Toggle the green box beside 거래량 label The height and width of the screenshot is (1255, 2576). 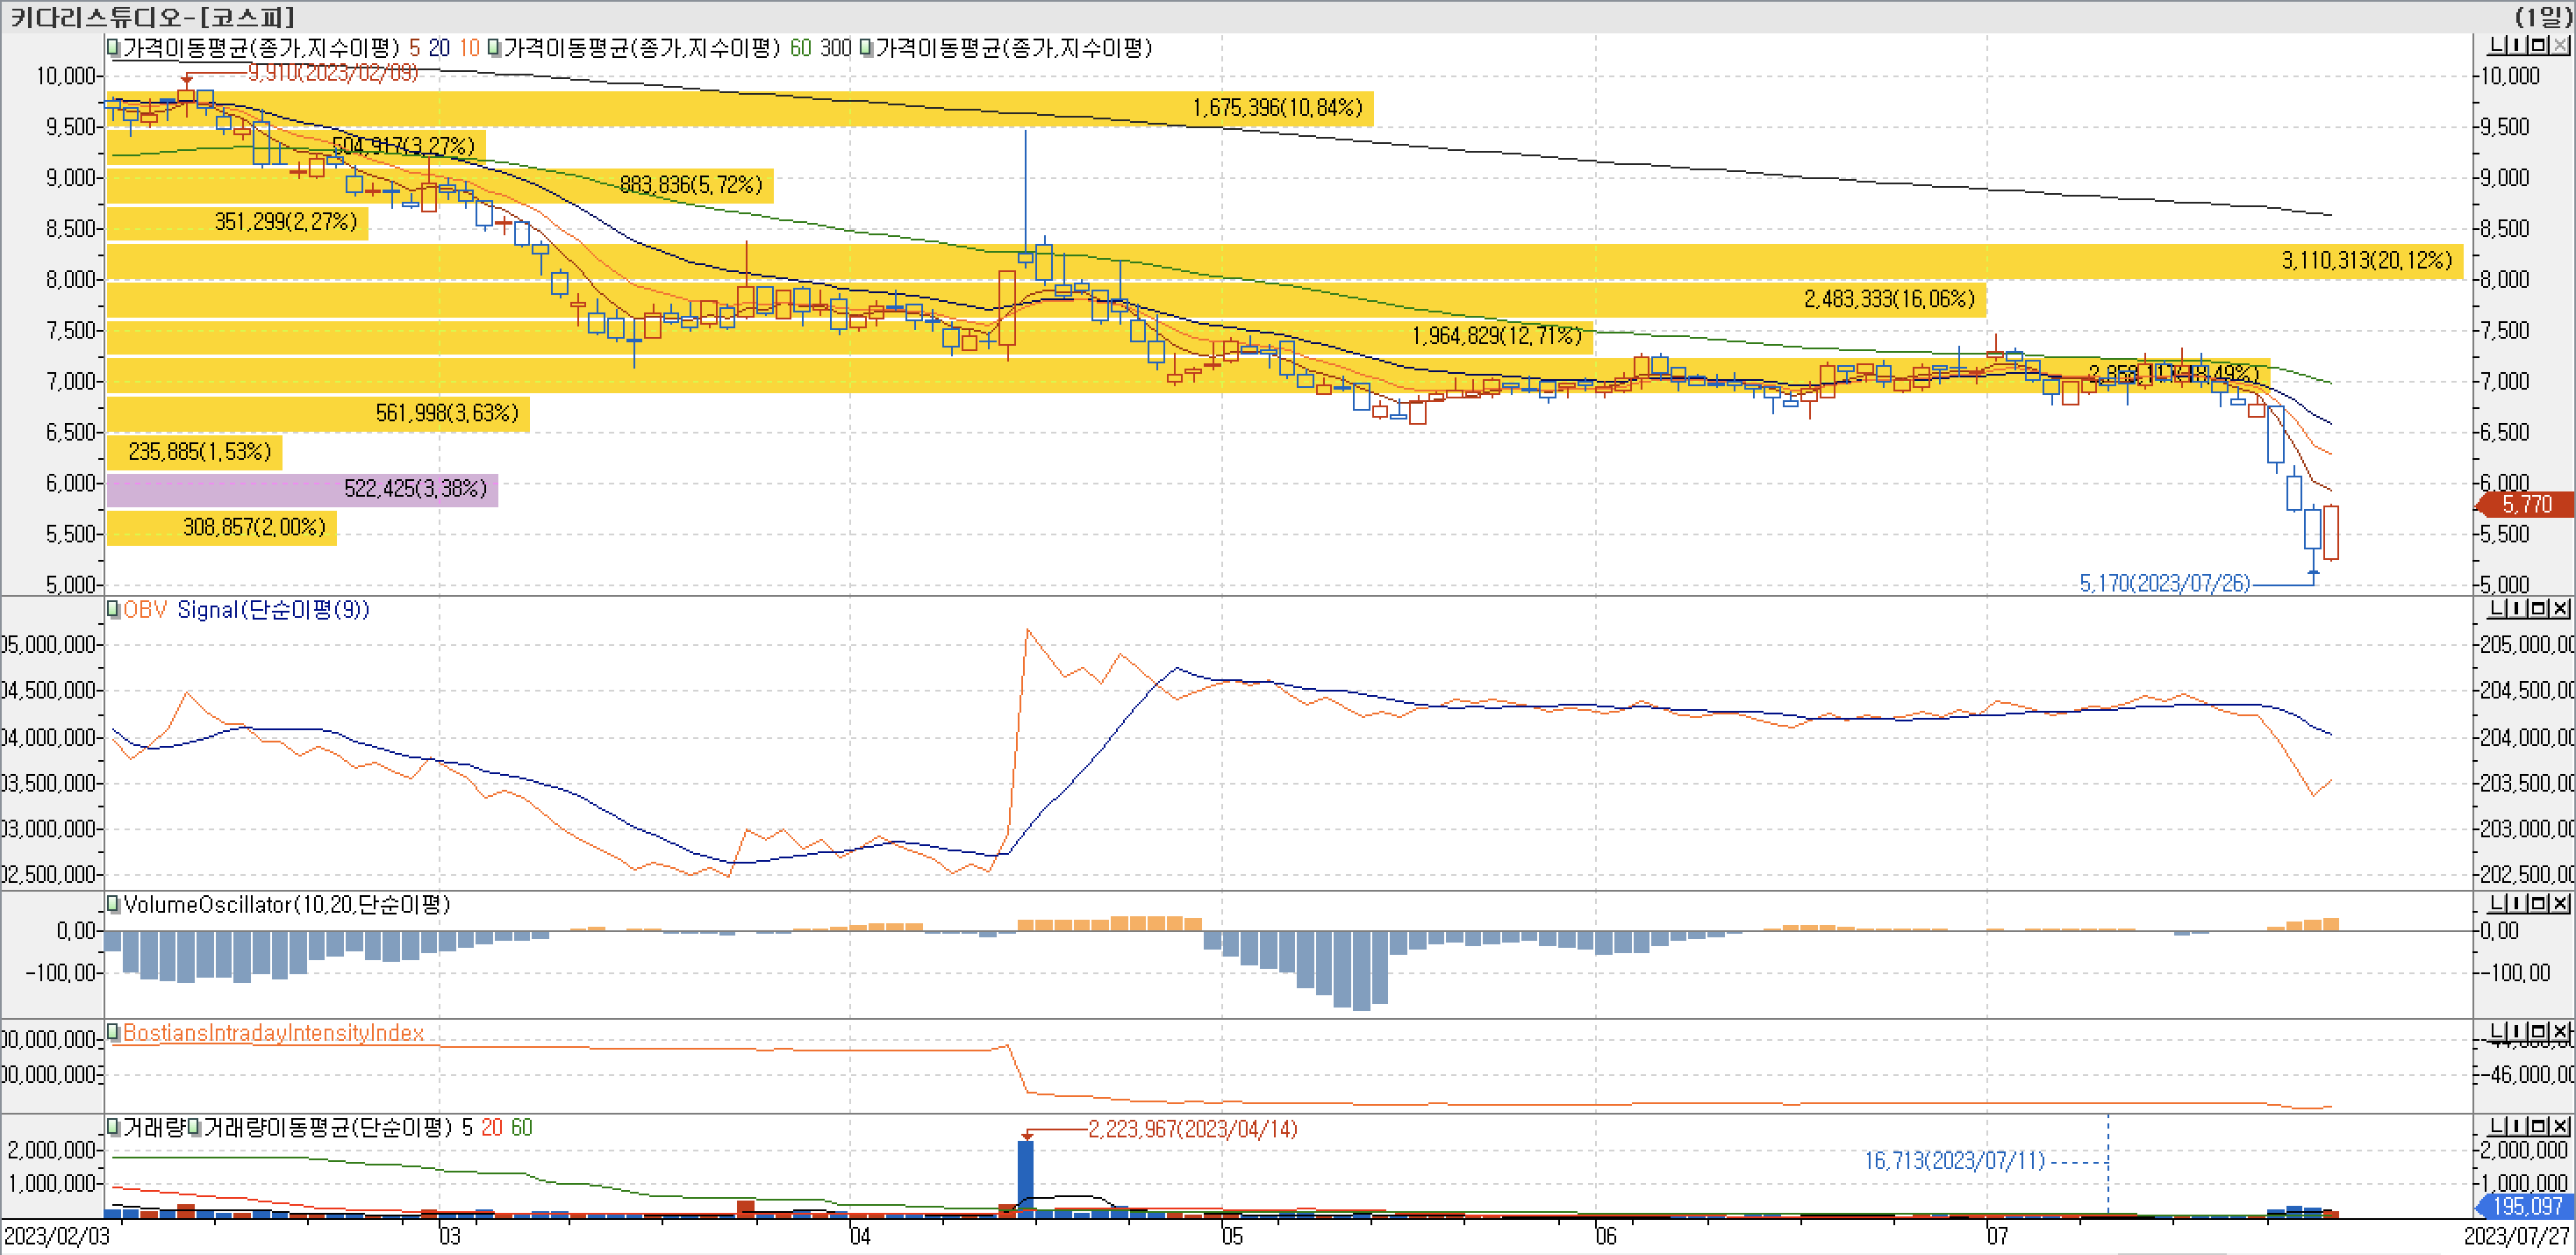(x=113, y=1127)
